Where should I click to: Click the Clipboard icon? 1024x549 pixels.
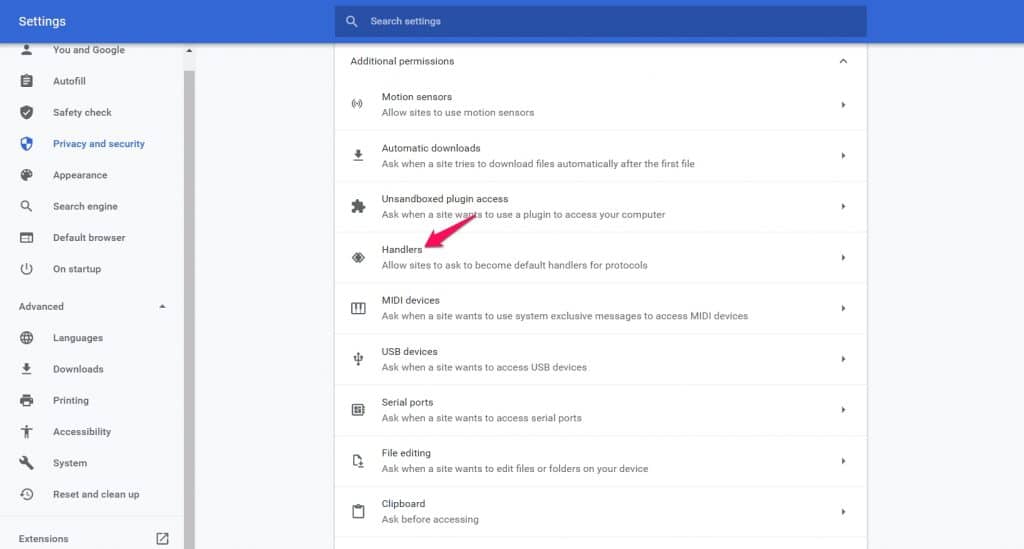(x=358, y=512)
